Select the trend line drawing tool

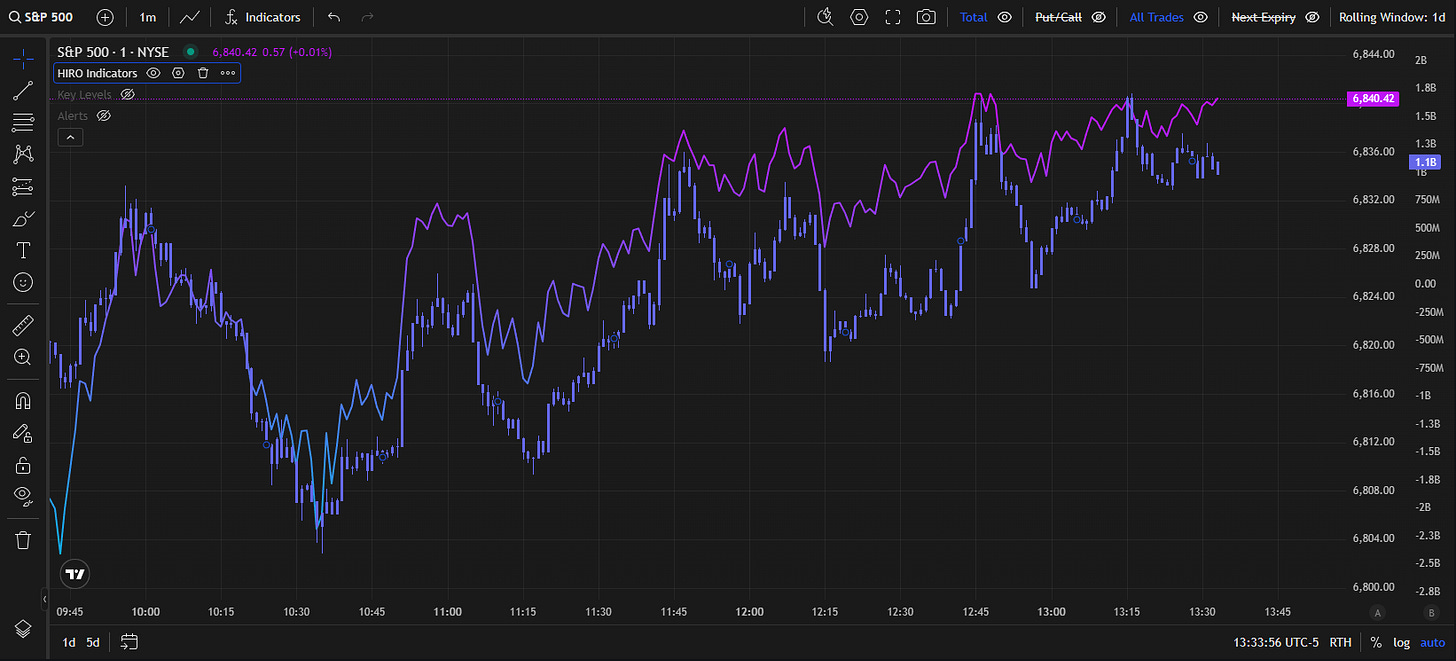pyautogui.click(x=23, y=92)
